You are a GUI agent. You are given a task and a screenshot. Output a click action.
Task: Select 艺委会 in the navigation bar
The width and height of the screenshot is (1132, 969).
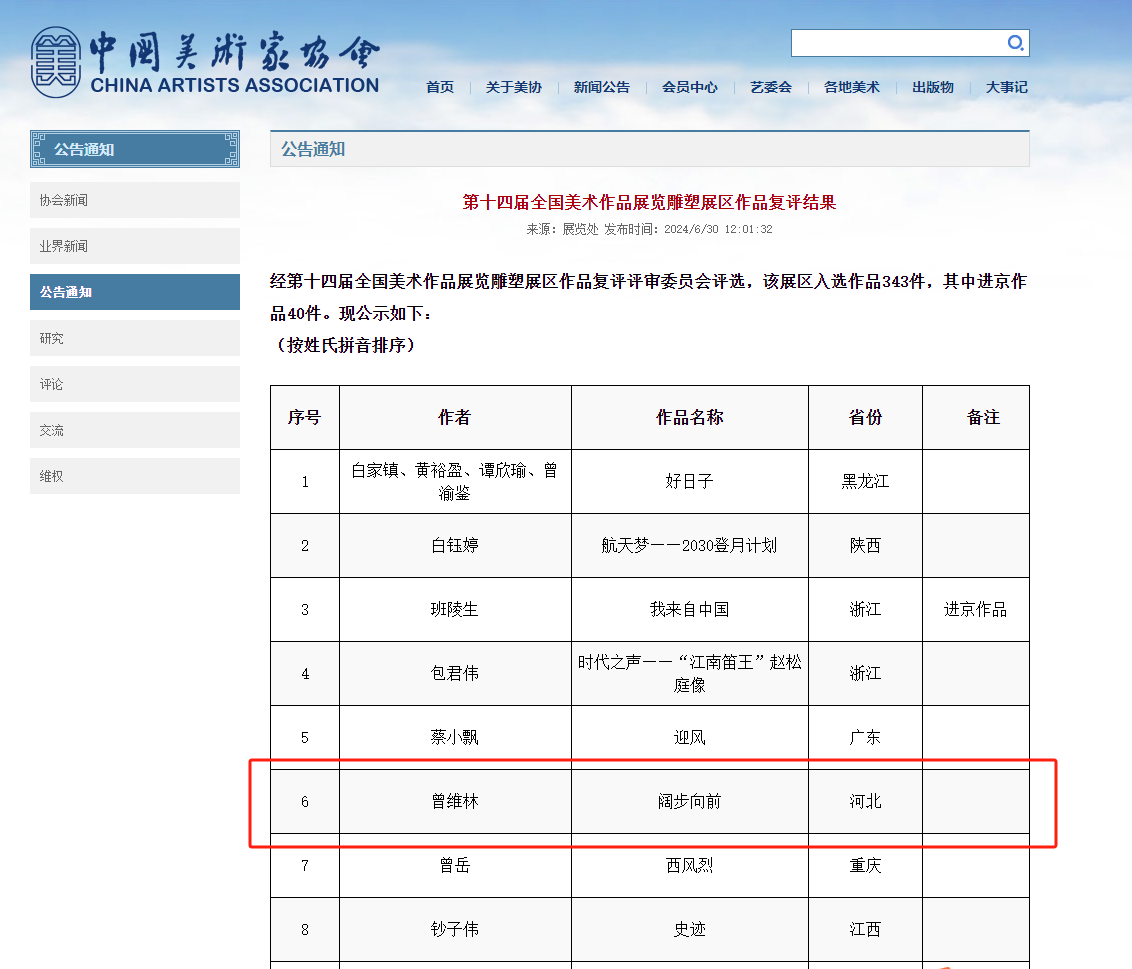[x=770, y=87]
